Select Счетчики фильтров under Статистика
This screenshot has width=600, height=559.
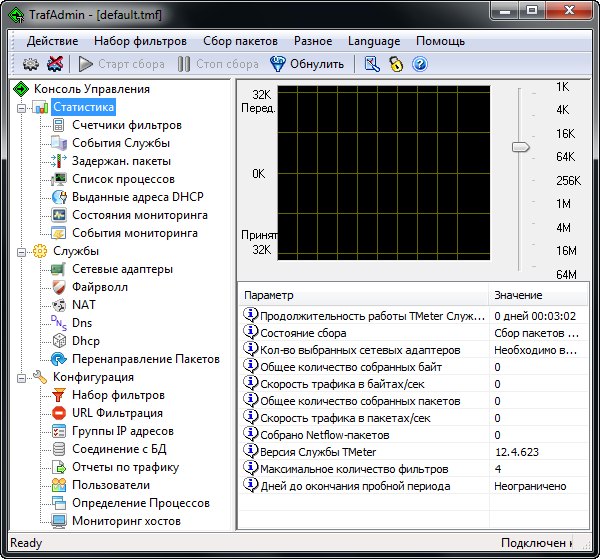(x=126, y=125)
